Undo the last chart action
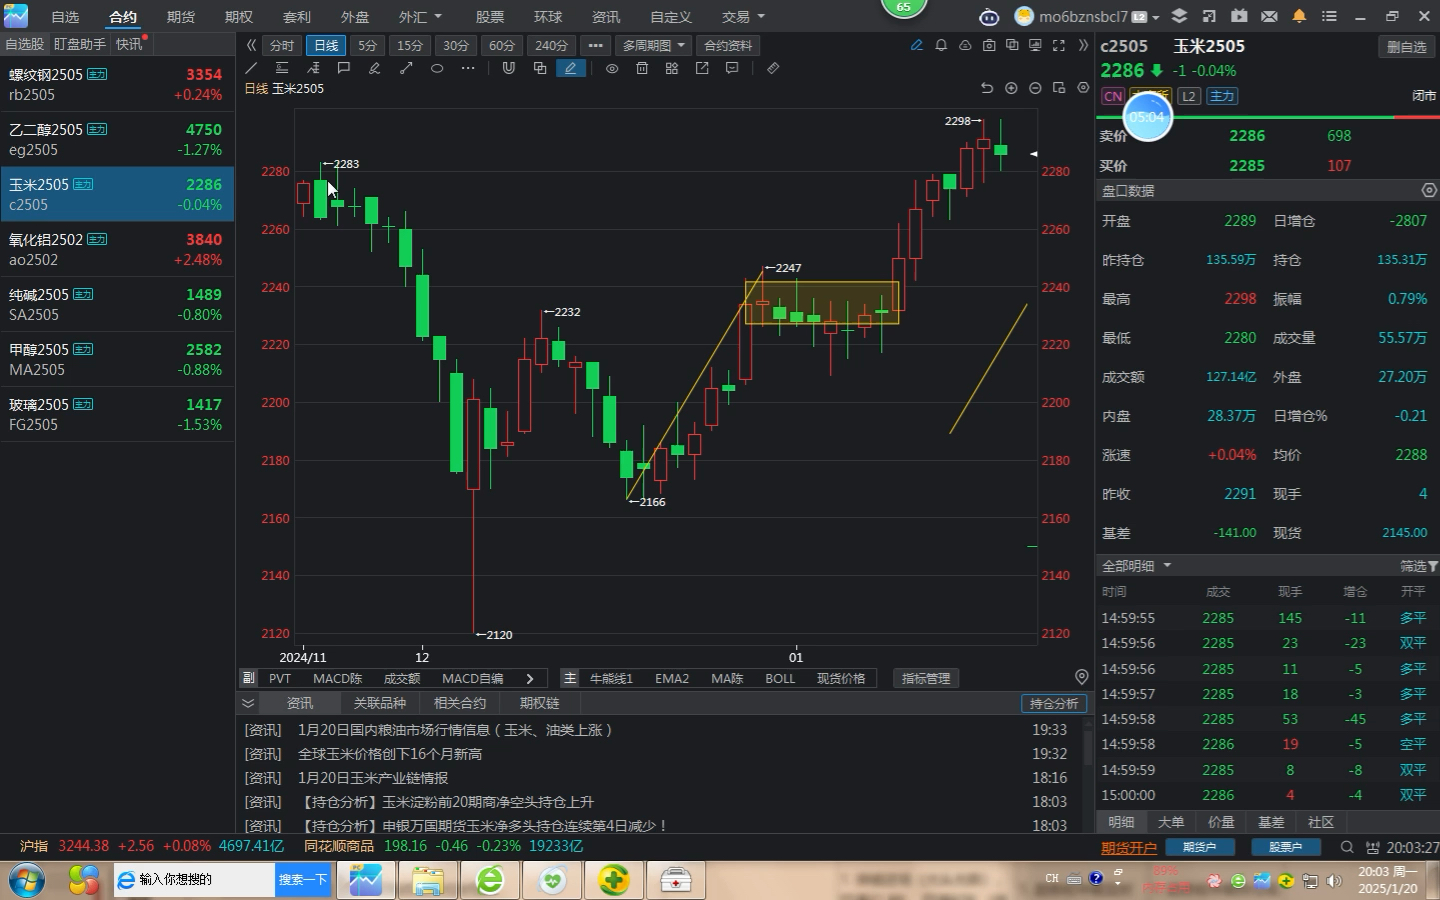 987,88
